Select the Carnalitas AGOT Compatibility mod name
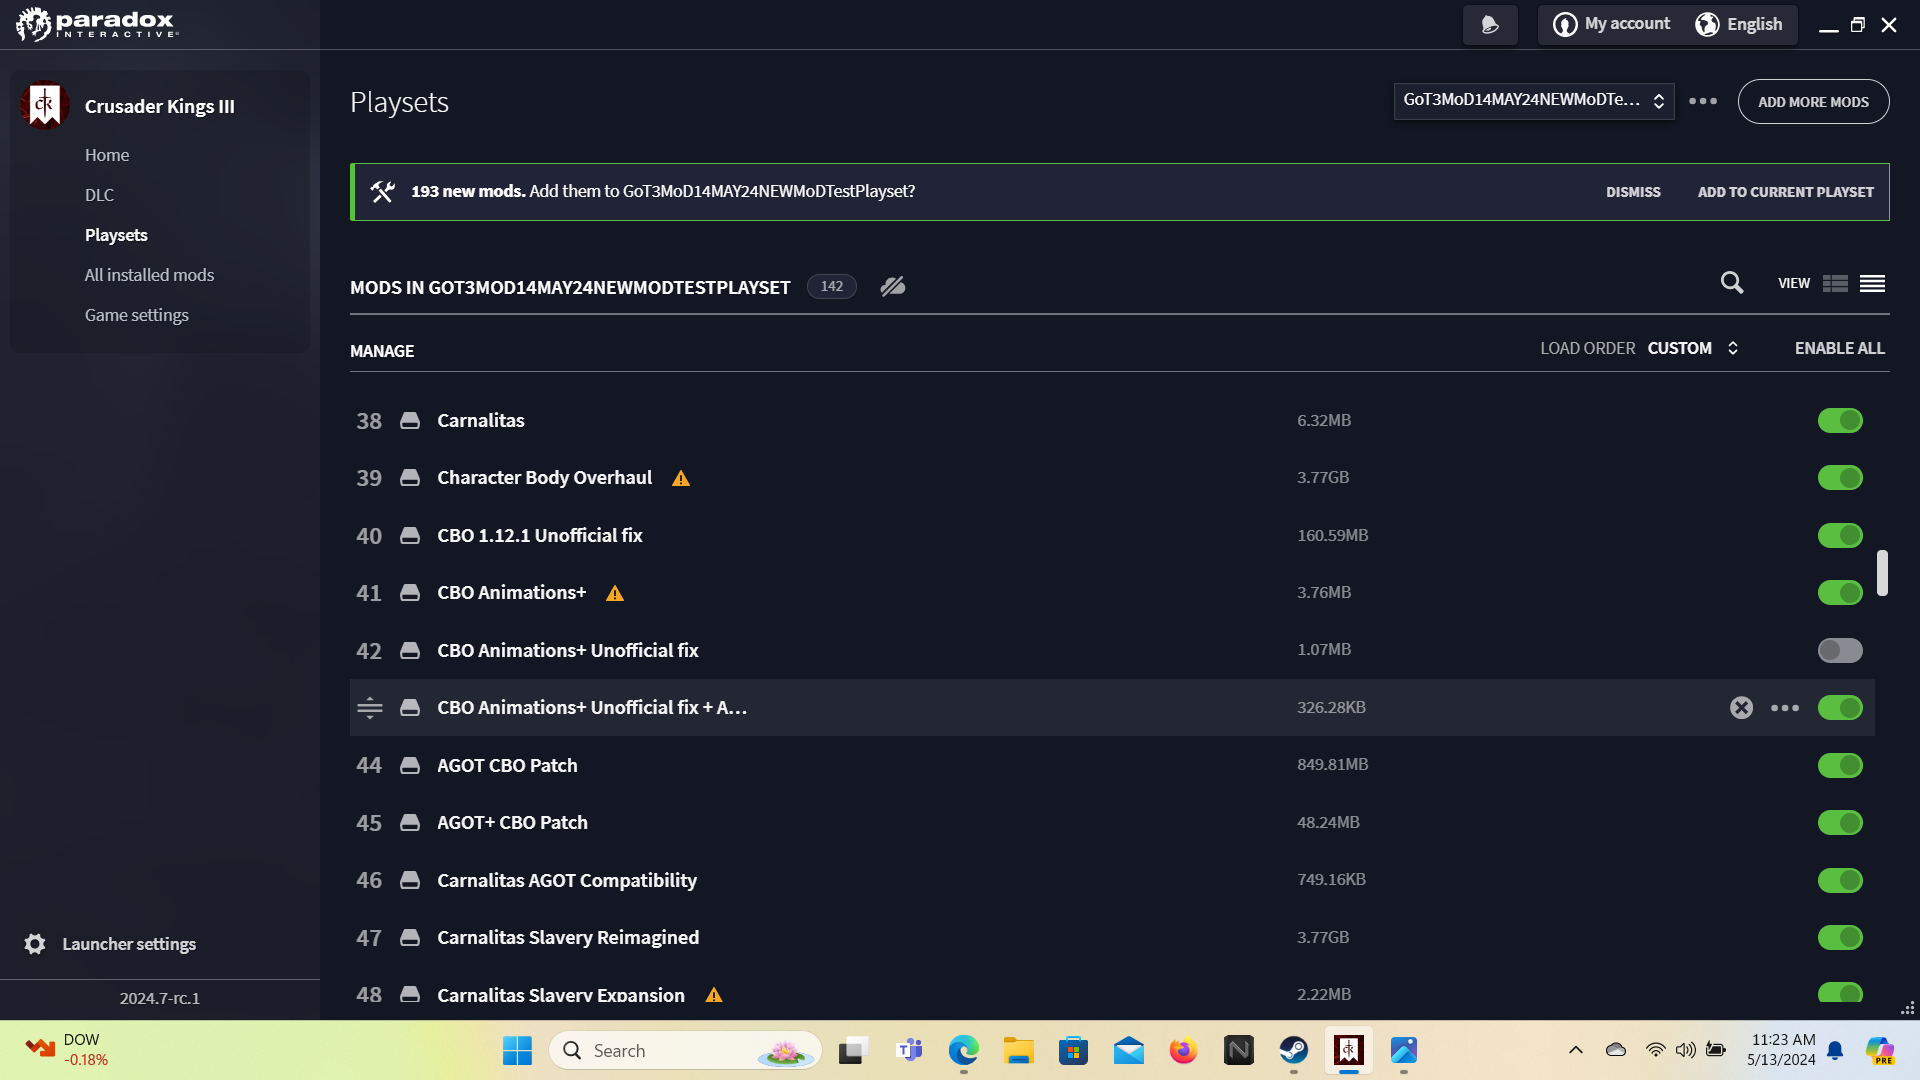The height and width of the screenshot is (1080, 1920). [567, 881]
